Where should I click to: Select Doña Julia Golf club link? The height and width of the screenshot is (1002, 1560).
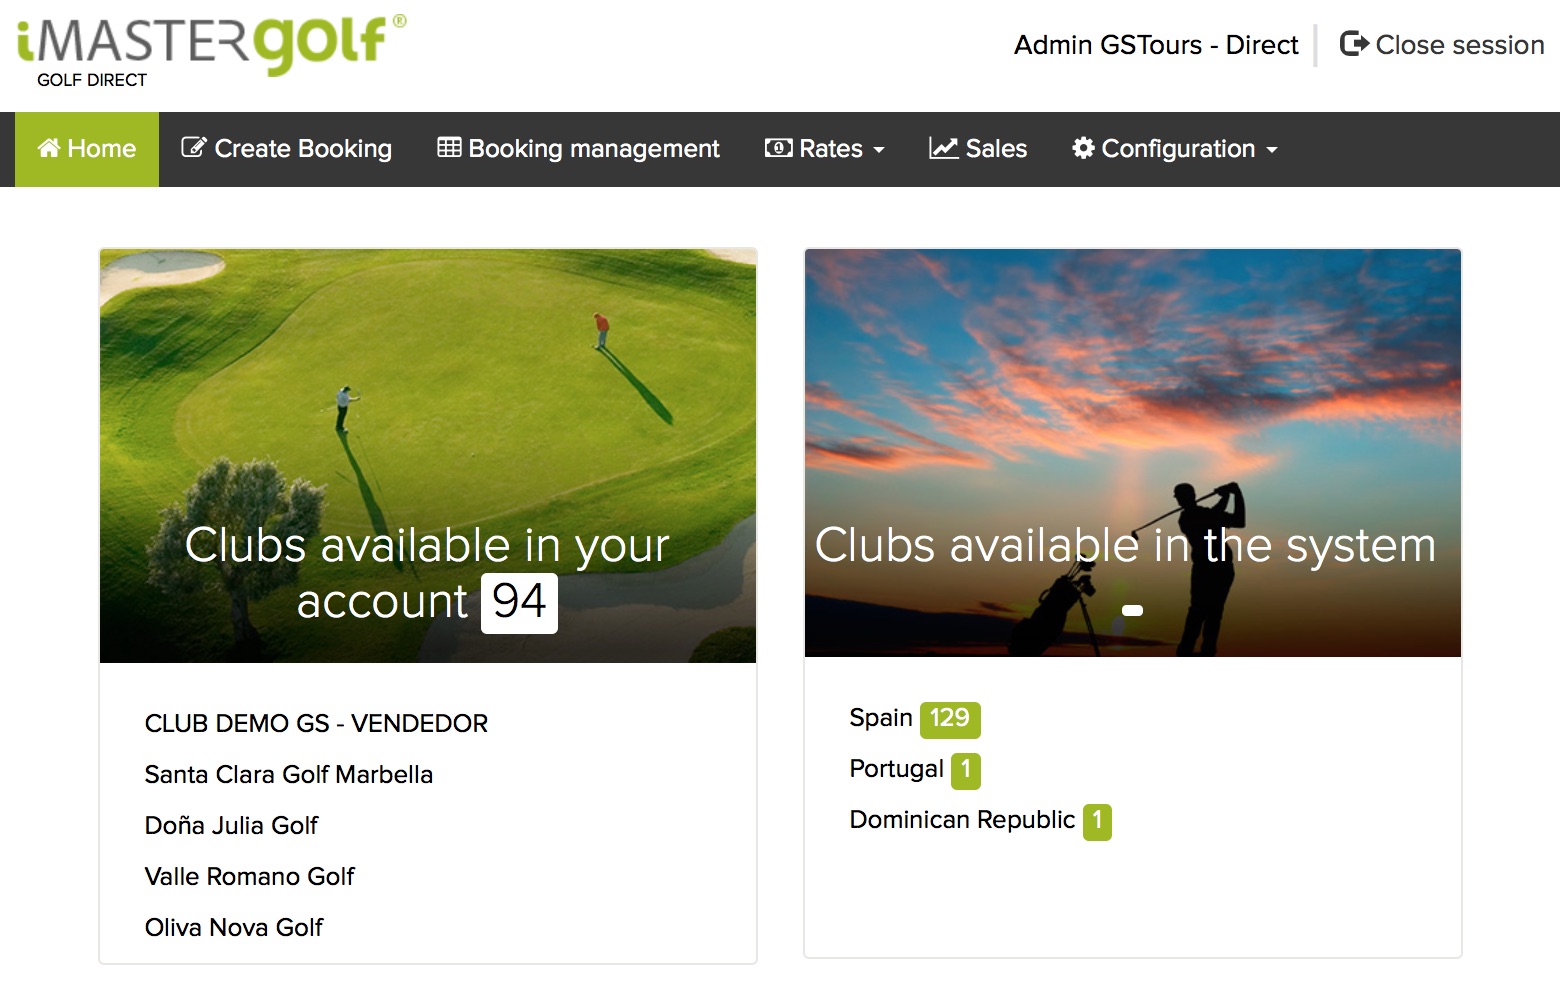click(x=231, y=826)
